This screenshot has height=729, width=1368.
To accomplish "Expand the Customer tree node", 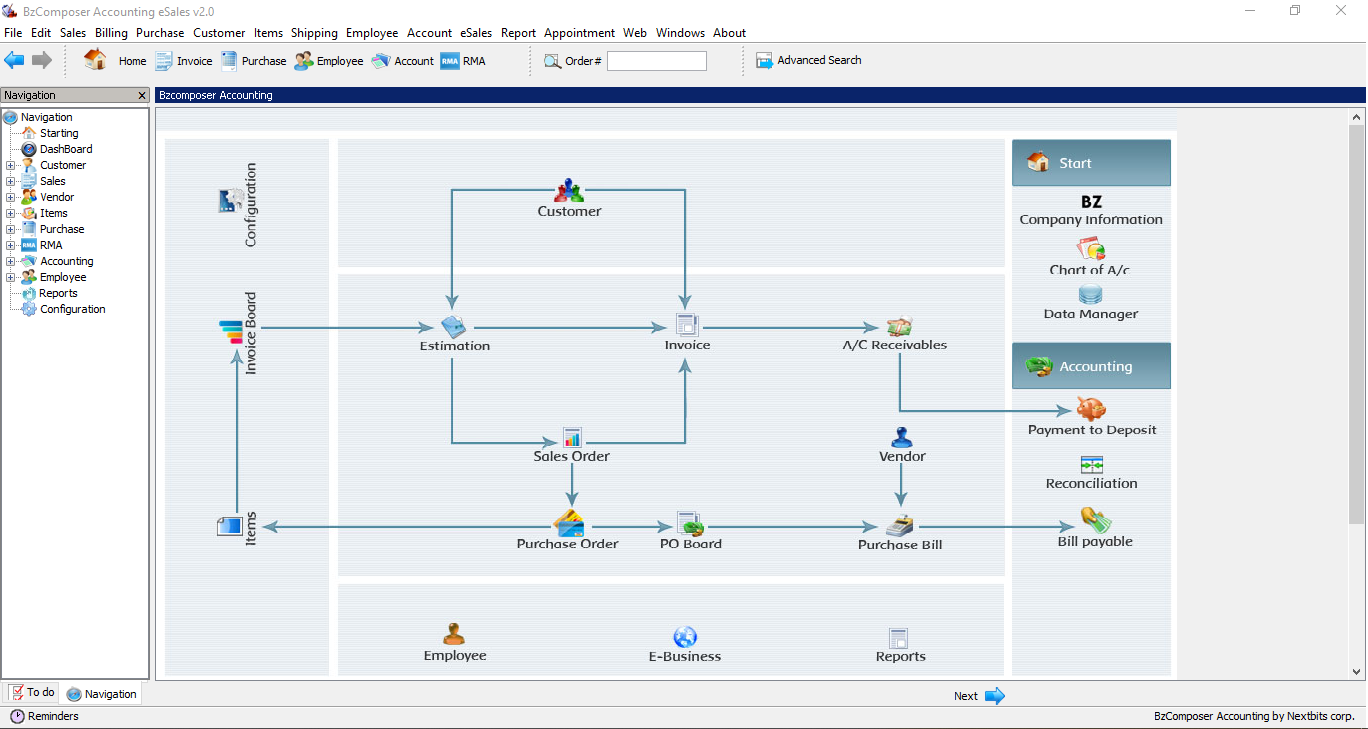I will (x=10, y=165).
